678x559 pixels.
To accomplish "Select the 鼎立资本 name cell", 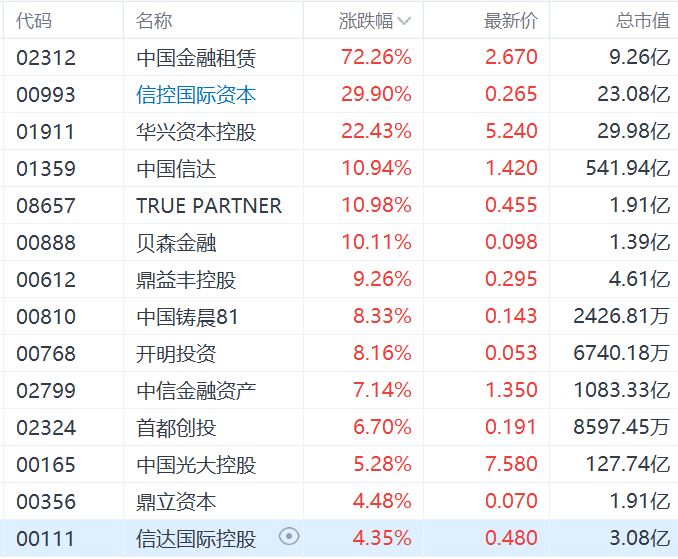I will click(176, 502).
